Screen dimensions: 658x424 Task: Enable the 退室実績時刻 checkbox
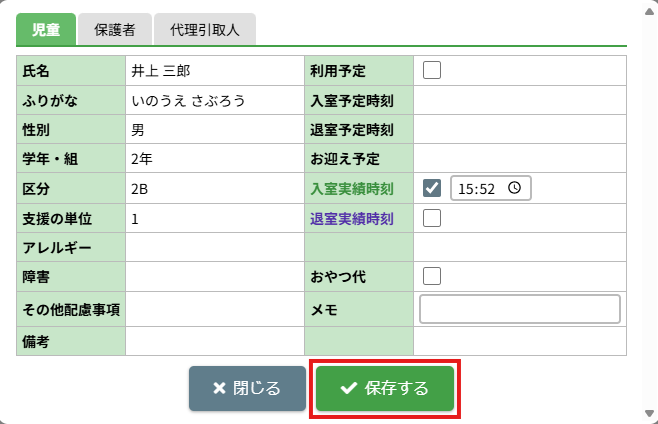[x=432, y=217]
